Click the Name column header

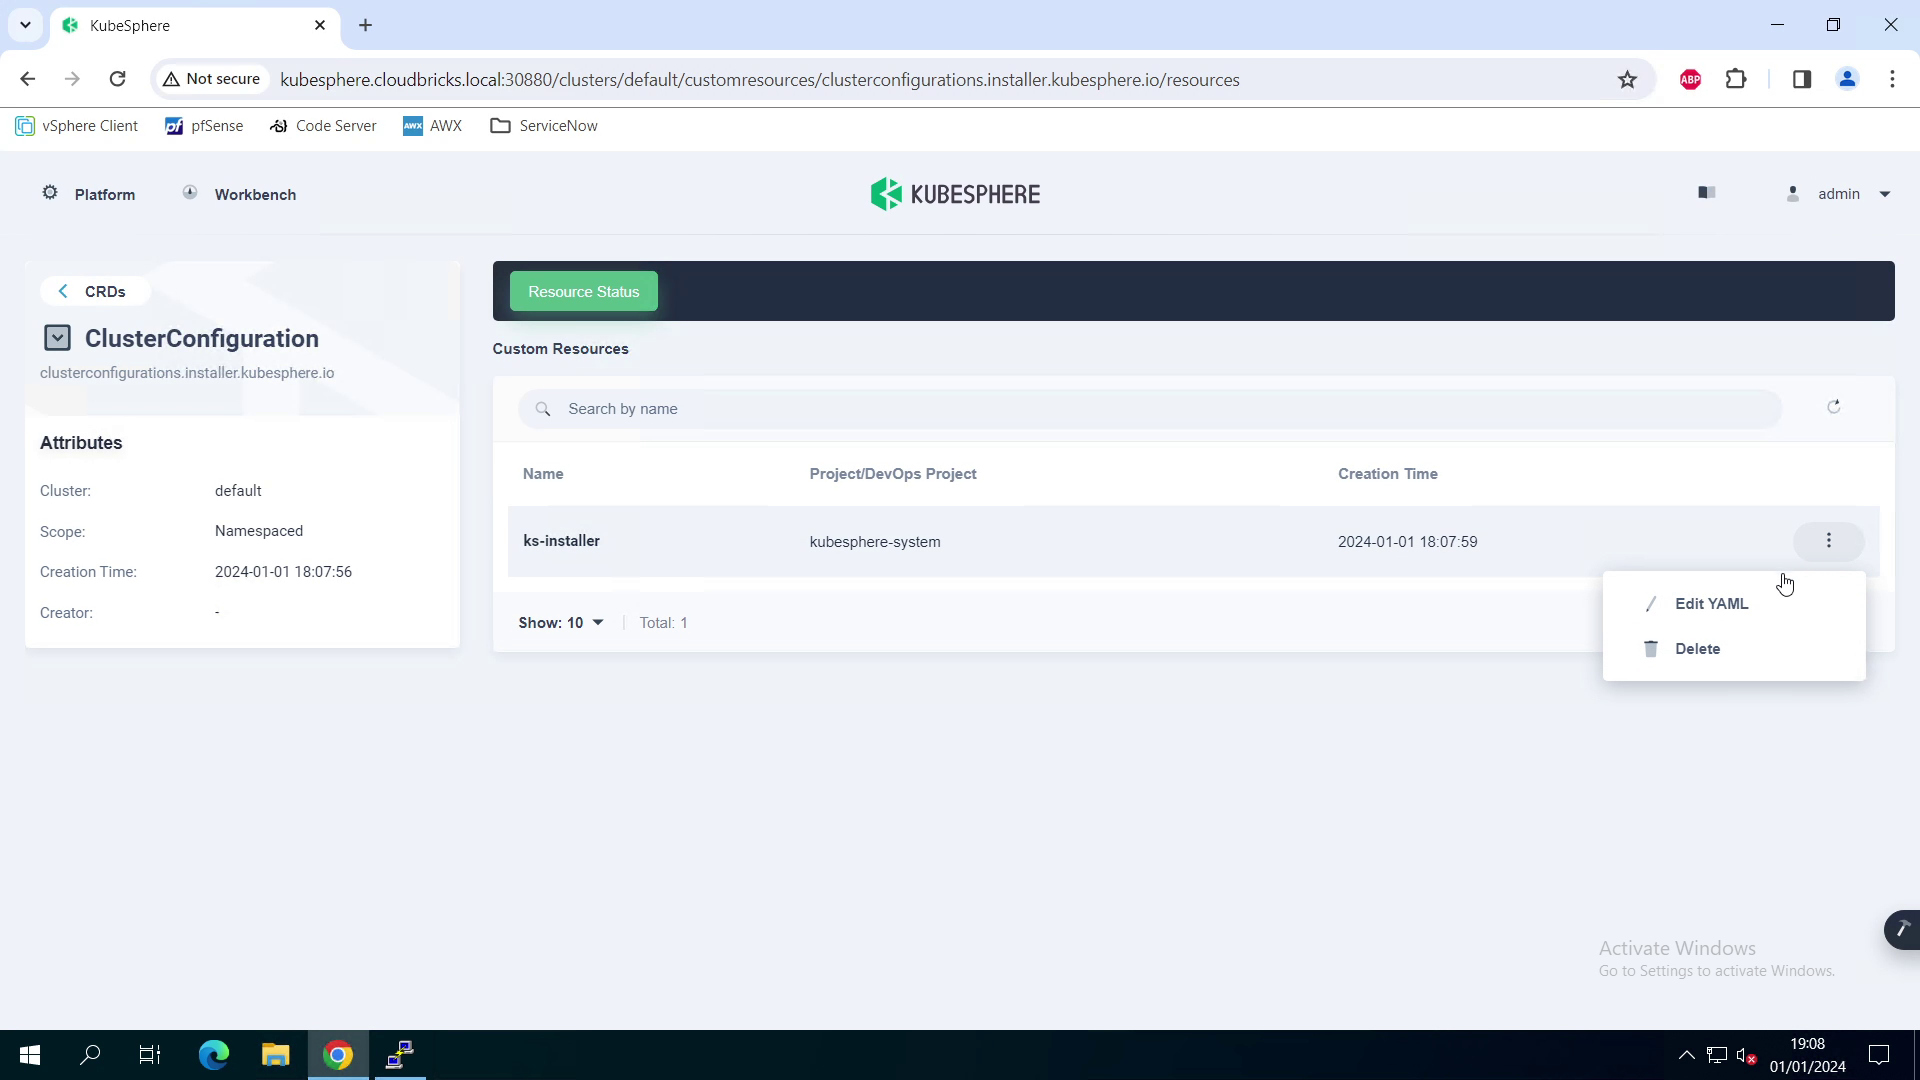click(543, 474)
